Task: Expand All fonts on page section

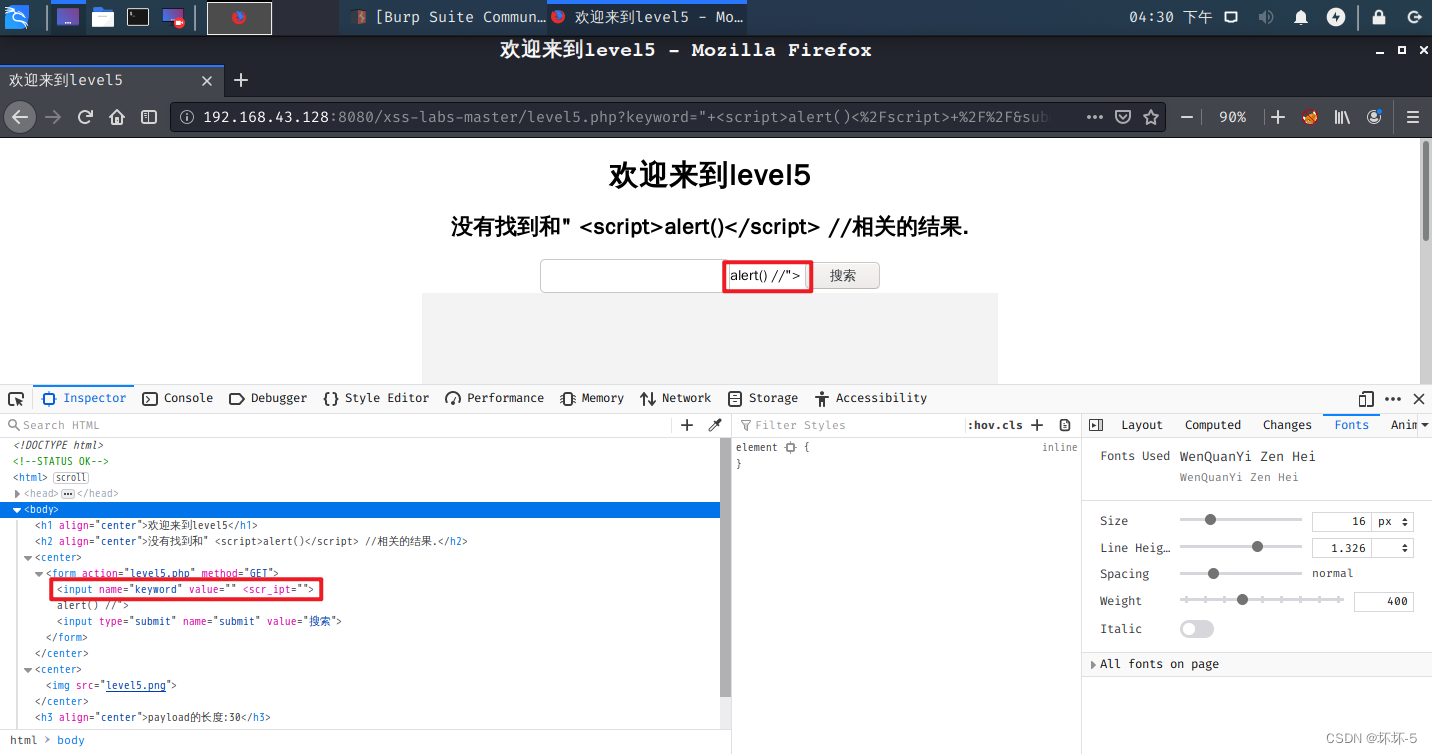Action: tap(1159, 664)
